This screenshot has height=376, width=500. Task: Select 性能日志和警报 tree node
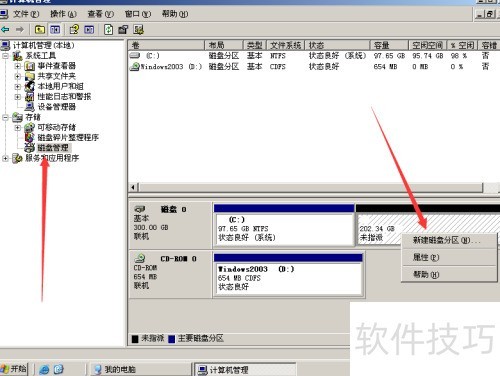(64, 97)
